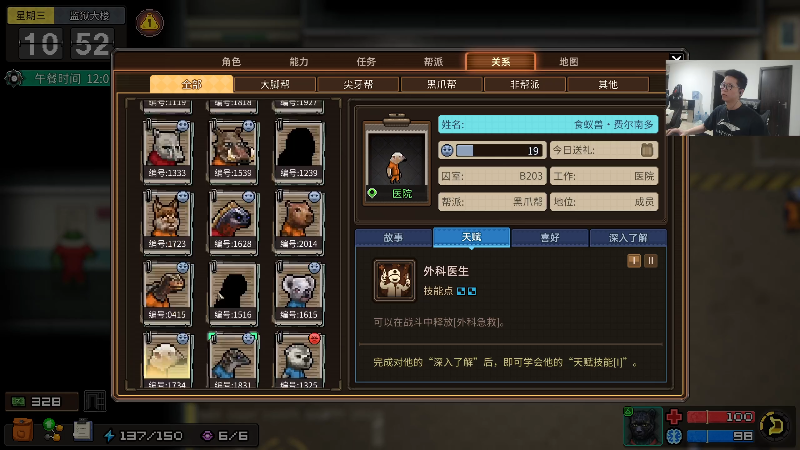Select the 黑爪帮 gang filter tab
This screenshot has height=450, width=800.
[x=442, y=84]
